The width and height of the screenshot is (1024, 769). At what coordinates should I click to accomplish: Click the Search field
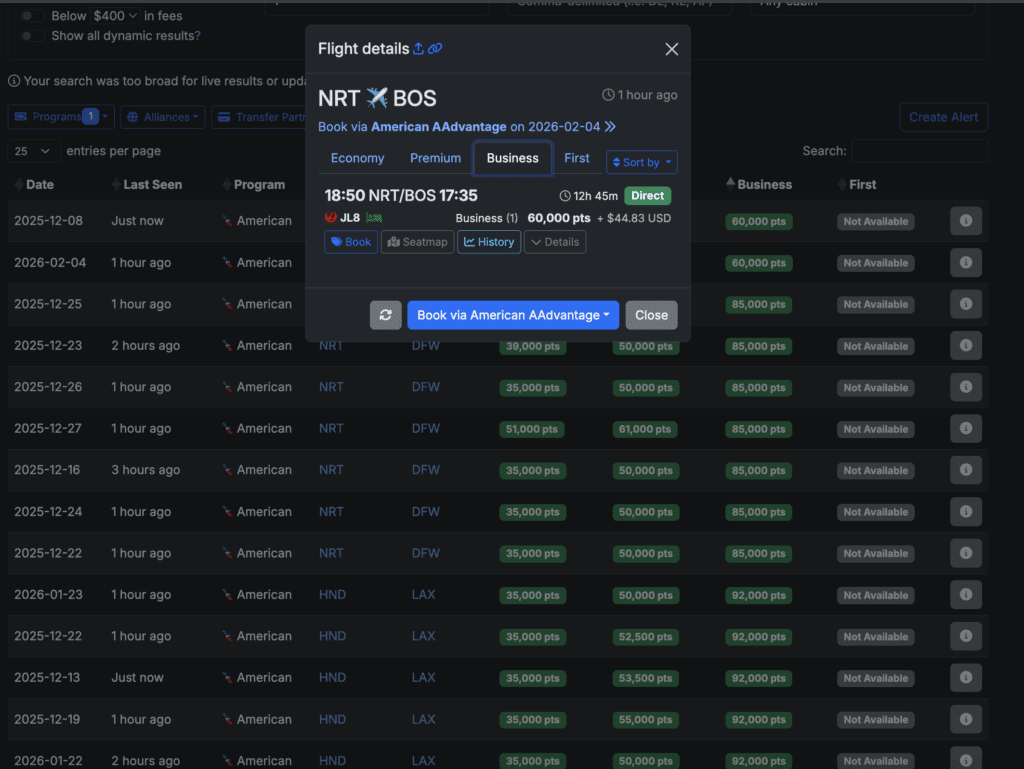(919, 151)
